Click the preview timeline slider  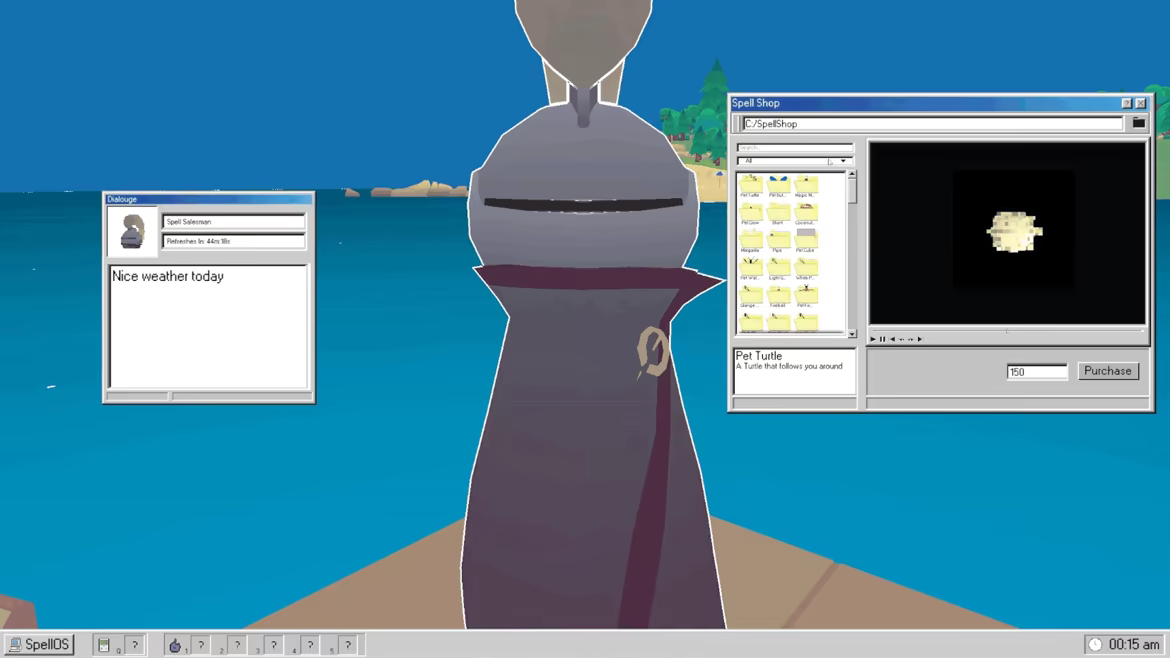coord(1007,330)
